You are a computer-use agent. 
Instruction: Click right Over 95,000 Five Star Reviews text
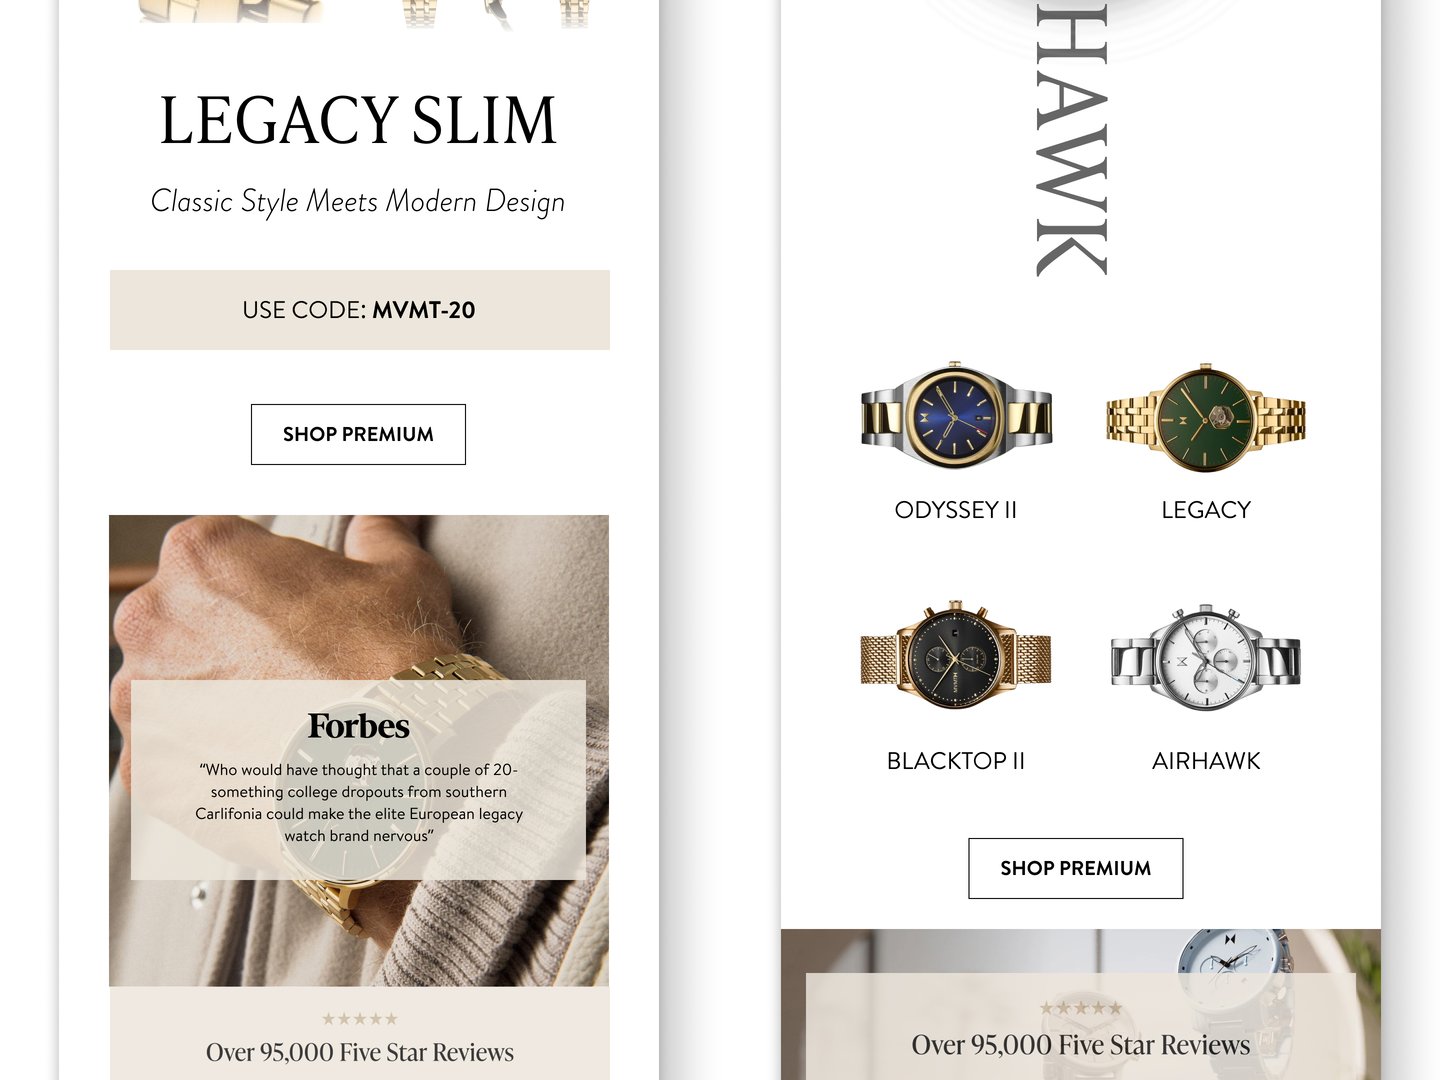pyautogui.click(x=1081, y=1045)
